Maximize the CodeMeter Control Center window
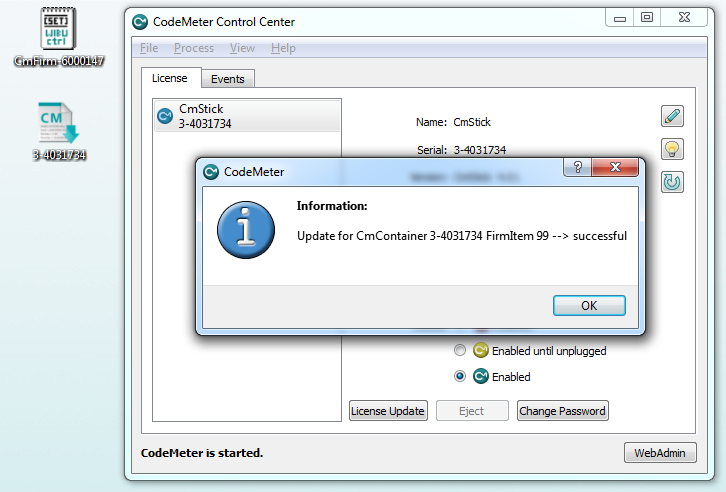Viewport: 726px width, 492px height. (647, 18)
